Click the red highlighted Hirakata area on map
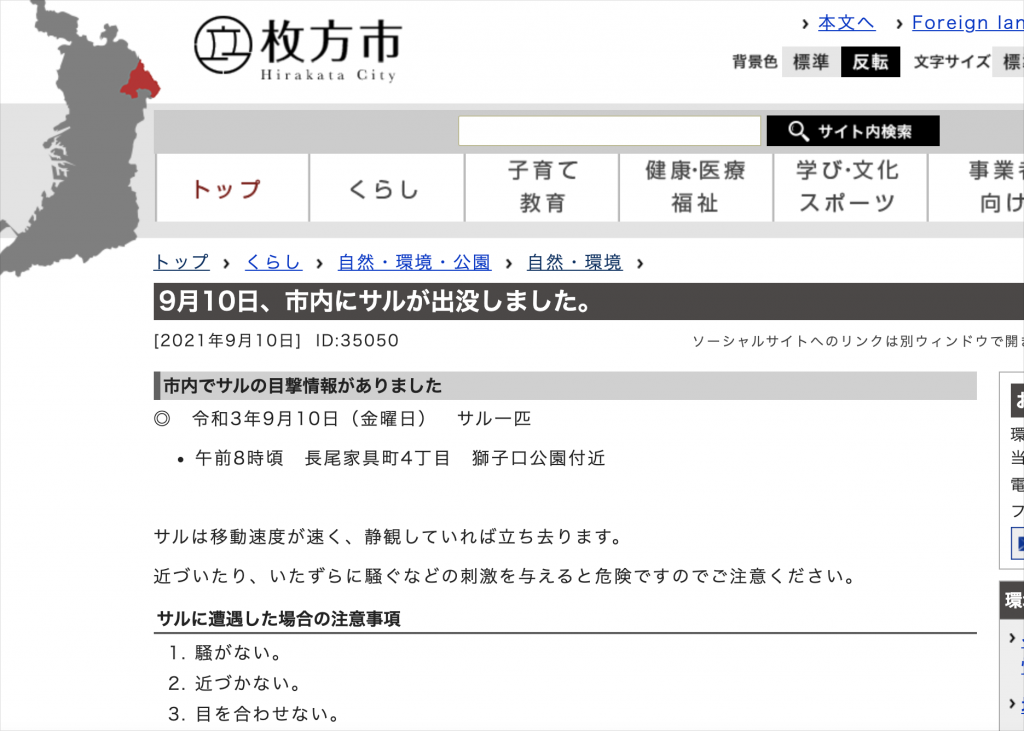1024x731 pixels. [x=140, y=82]
